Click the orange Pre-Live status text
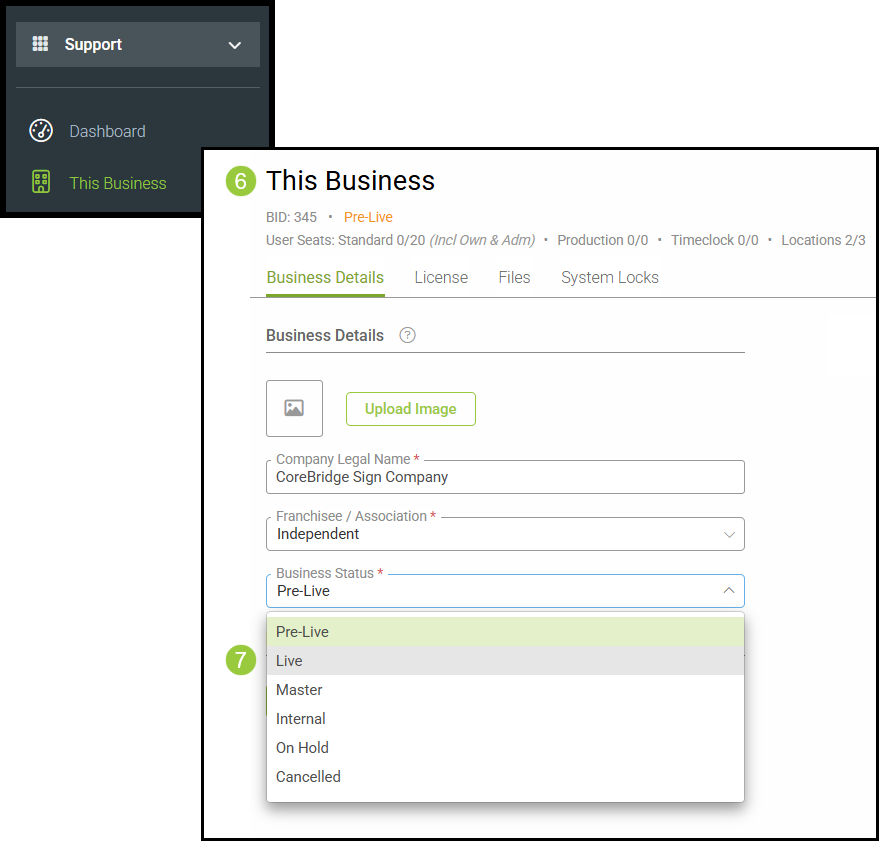 (368, 217)
